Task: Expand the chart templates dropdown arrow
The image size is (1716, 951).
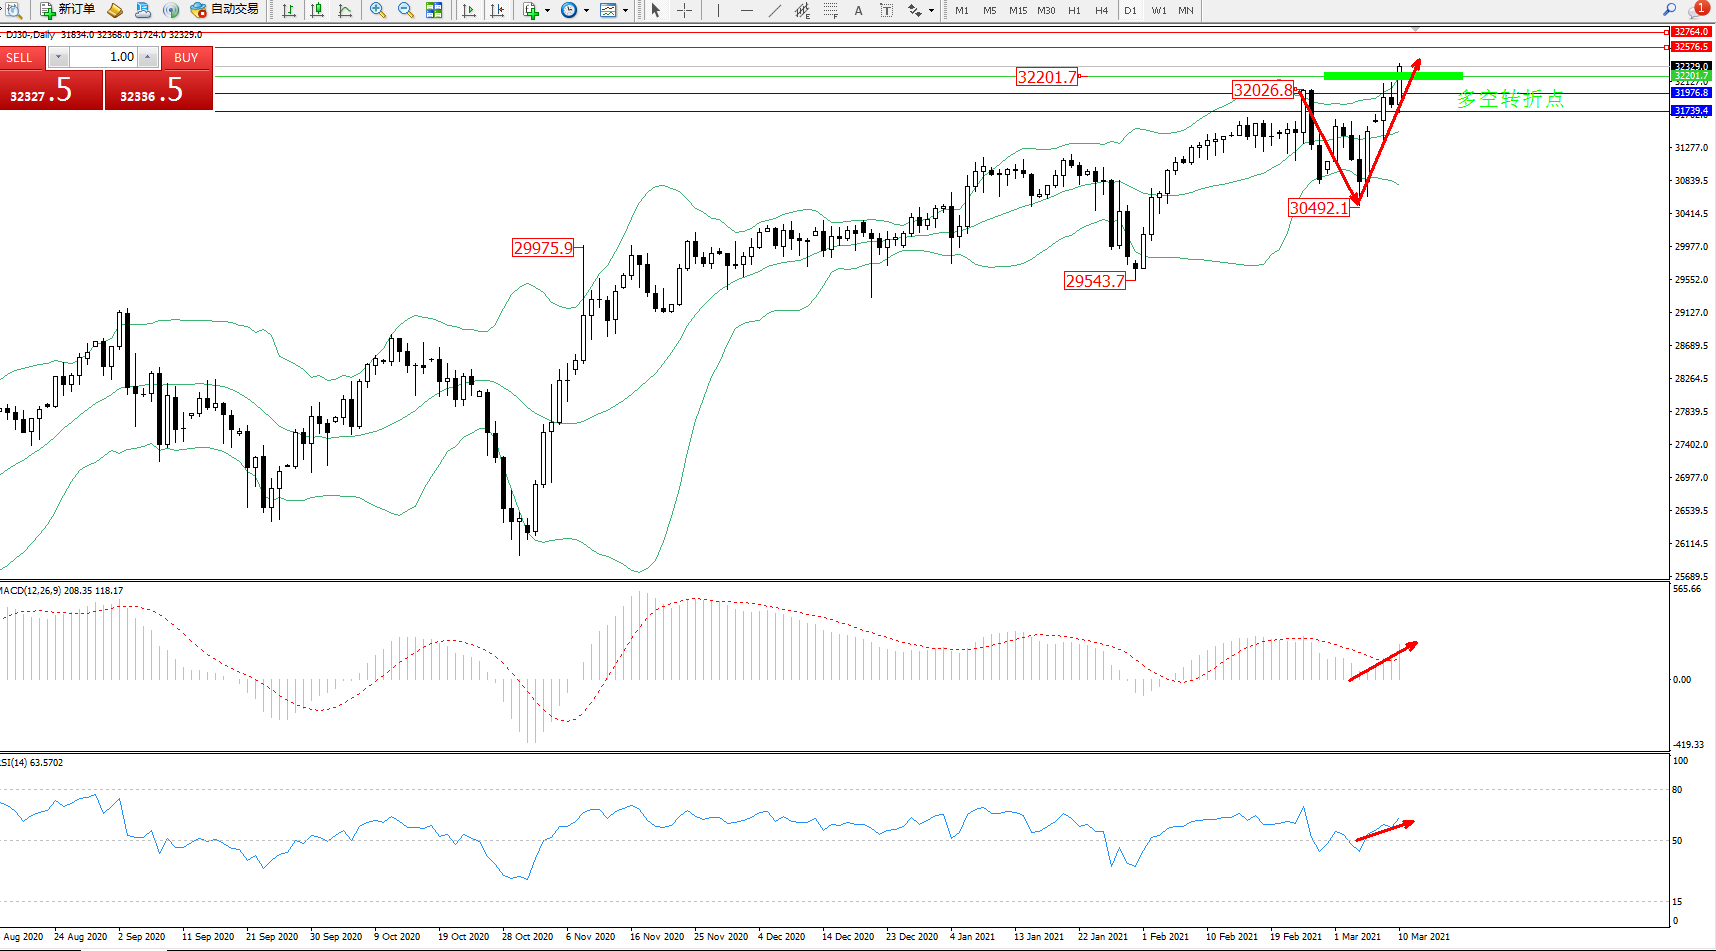Action: click(x=625, y=11)
